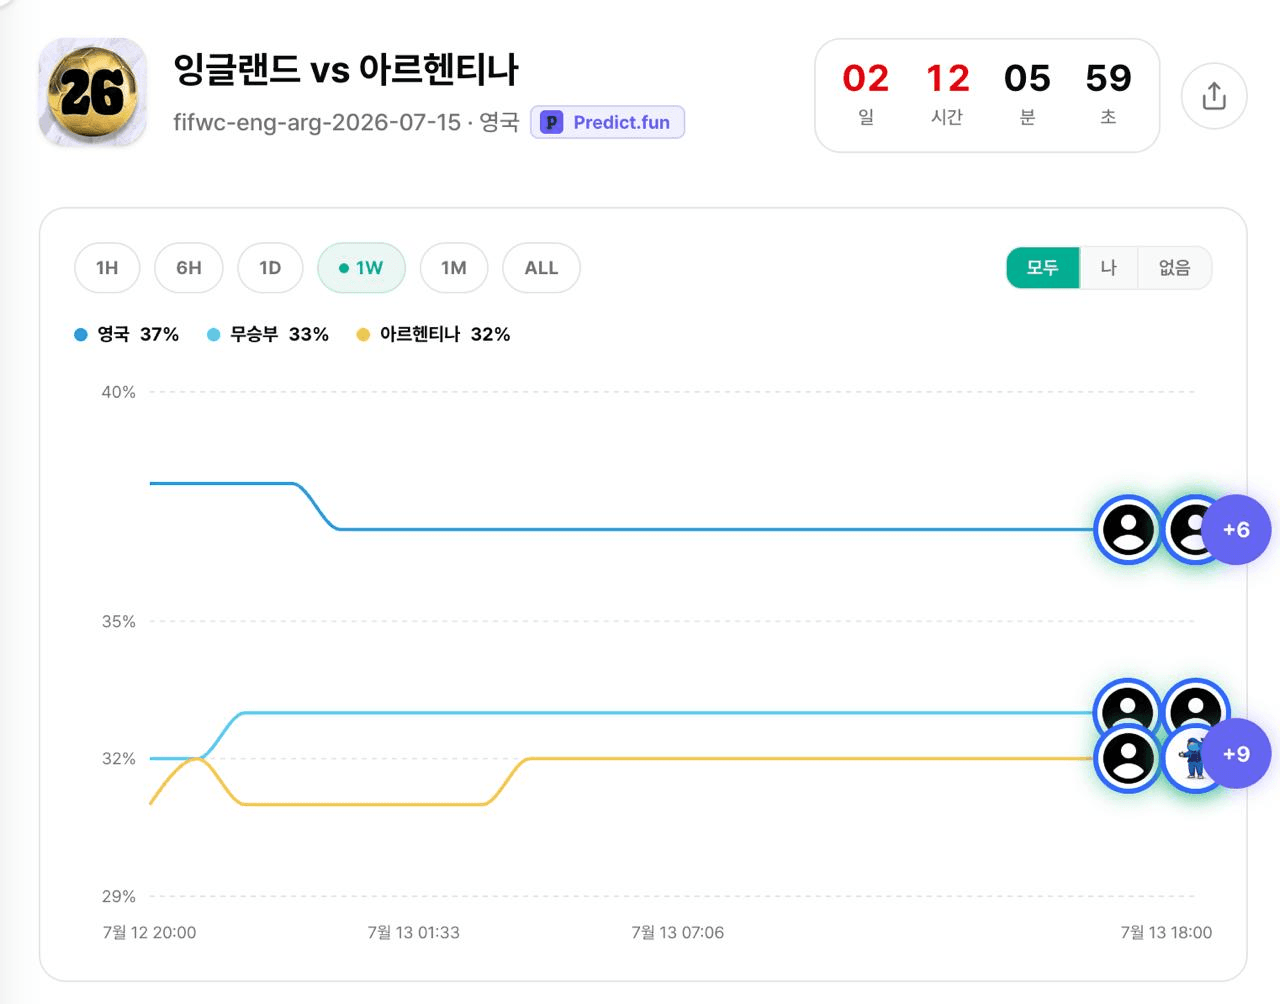Select the 1H time range
The height and width of the screenshot is (1004, 1280).
(x=107, y=268)
